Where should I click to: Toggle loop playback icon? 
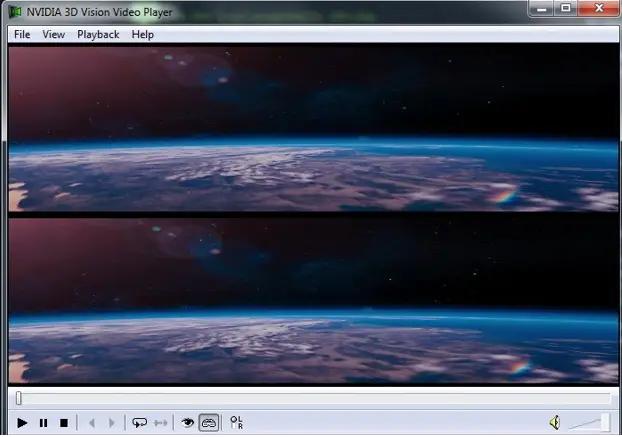click(x=140, y=423)
